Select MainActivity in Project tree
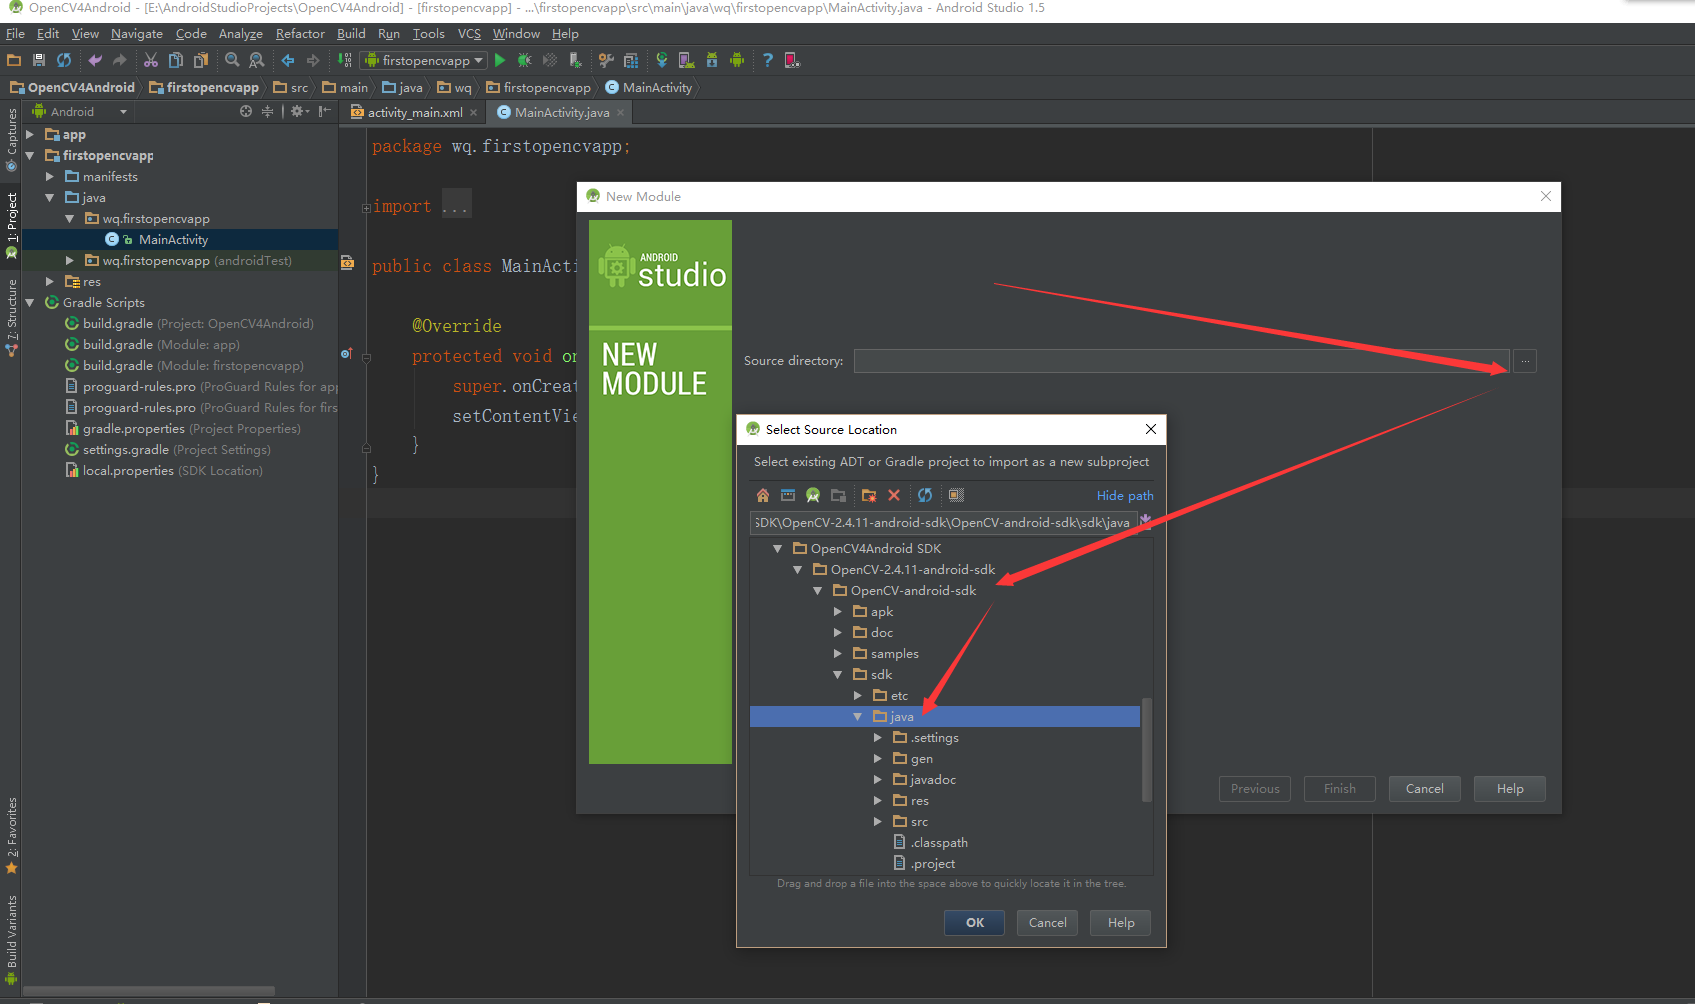The width and height of the screenshot is (1695, 1004). 173,239
